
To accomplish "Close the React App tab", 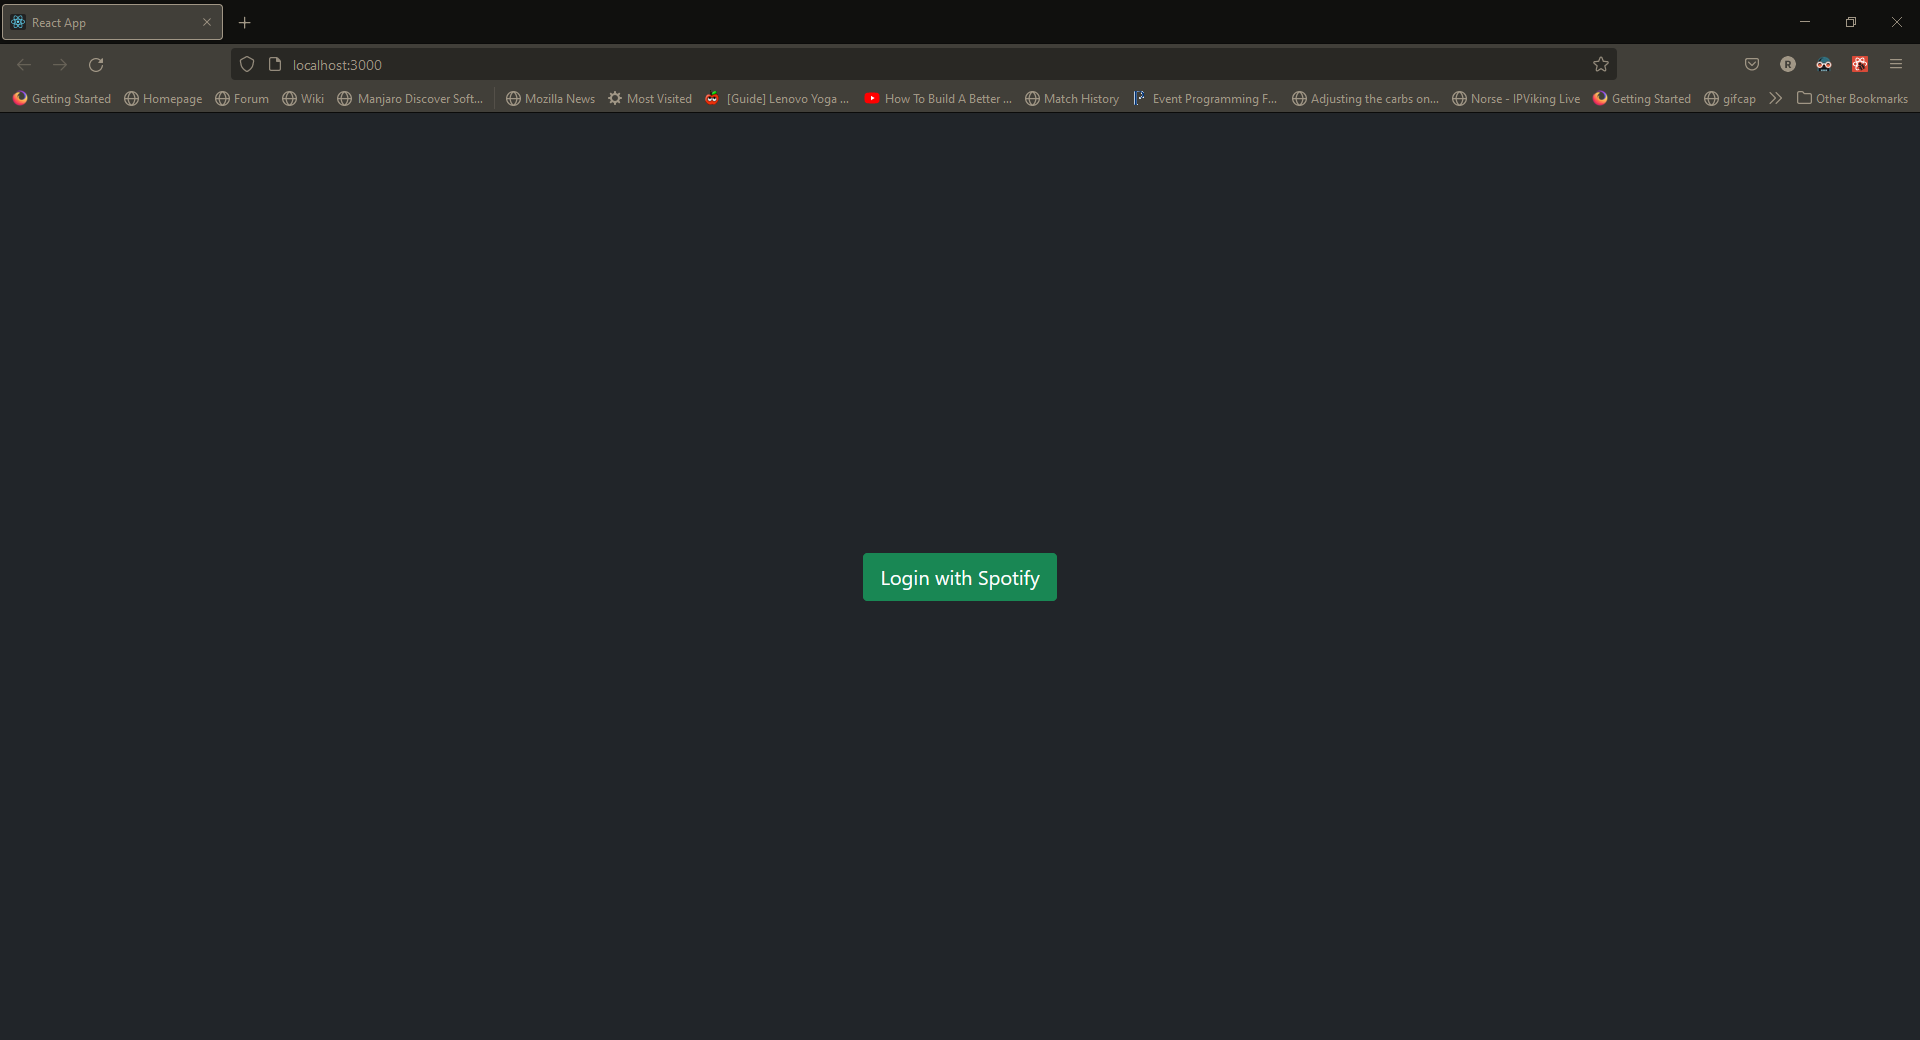I will tap(207, 22).
